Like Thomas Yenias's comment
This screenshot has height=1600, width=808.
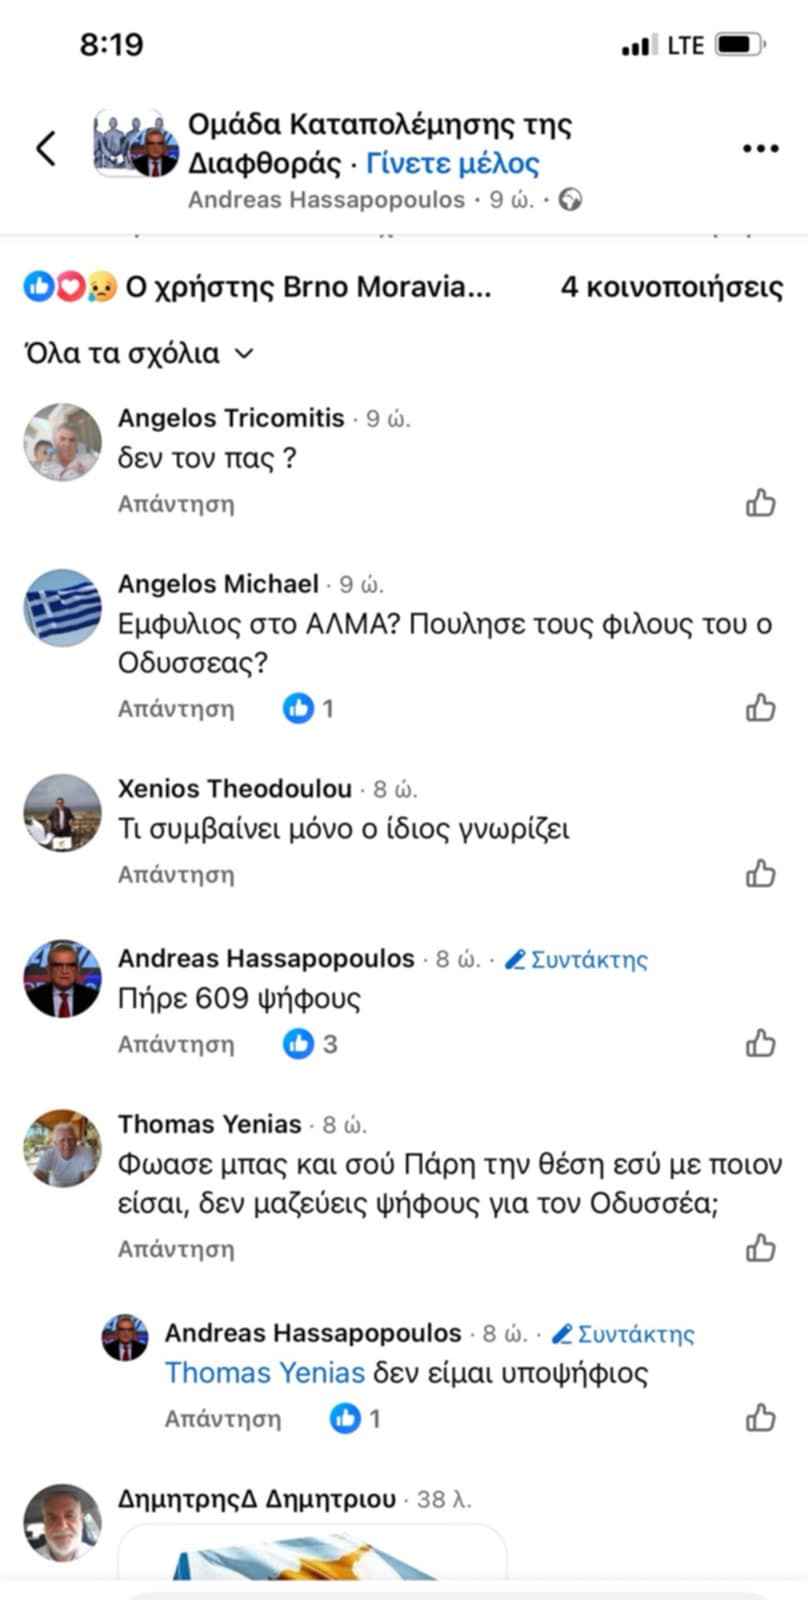pyautogui.click(x=761, y=1248)
